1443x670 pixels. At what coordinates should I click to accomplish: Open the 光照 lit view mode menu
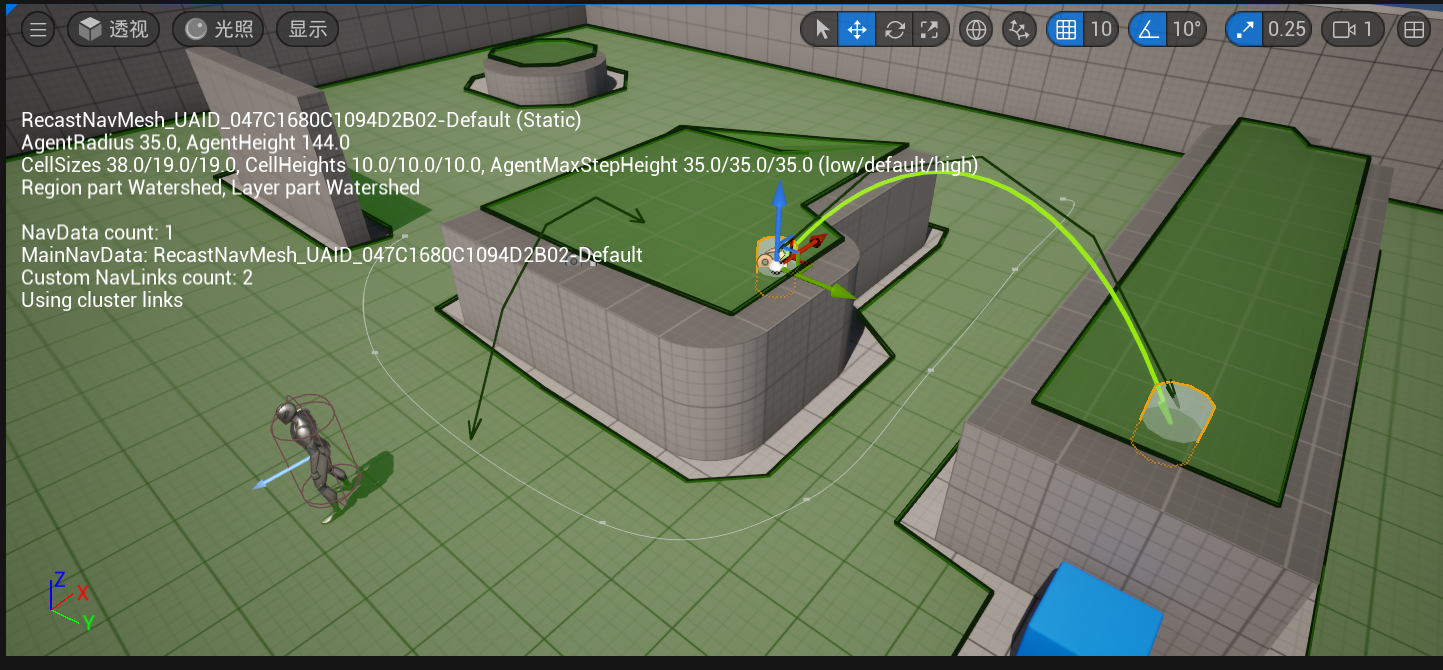(217, 29)
